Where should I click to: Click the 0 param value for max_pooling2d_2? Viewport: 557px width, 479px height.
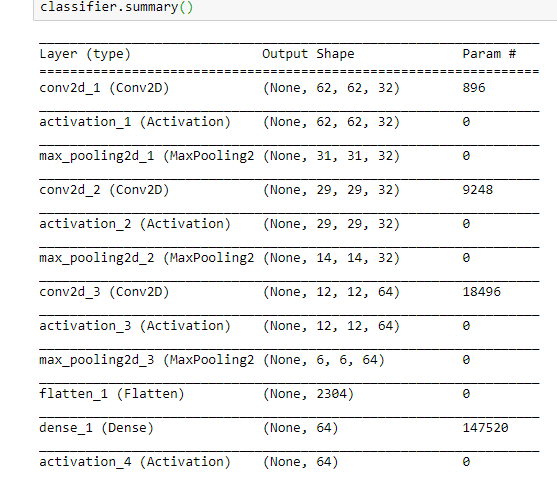click(x=466, y=258)
